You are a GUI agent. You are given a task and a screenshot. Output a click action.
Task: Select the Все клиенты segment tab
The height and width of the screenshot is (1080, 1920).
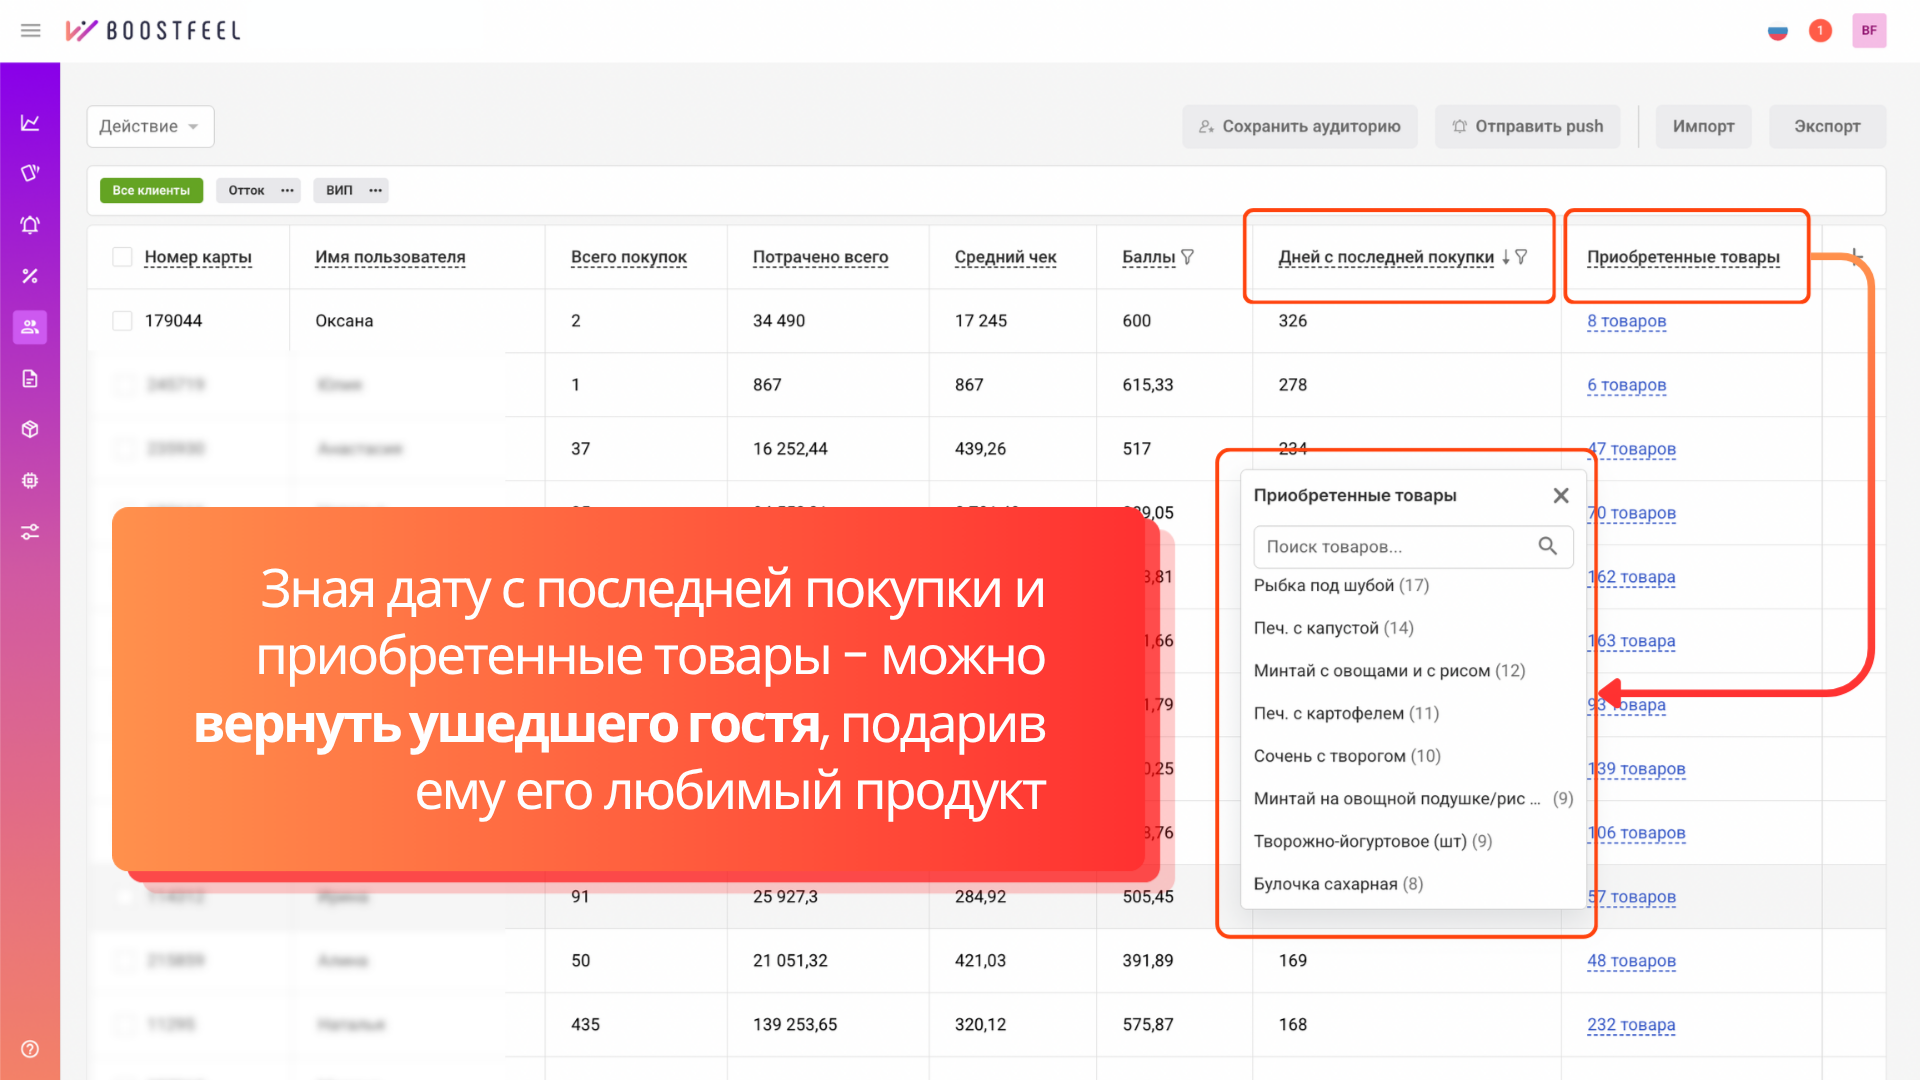(x=151, y=190)
